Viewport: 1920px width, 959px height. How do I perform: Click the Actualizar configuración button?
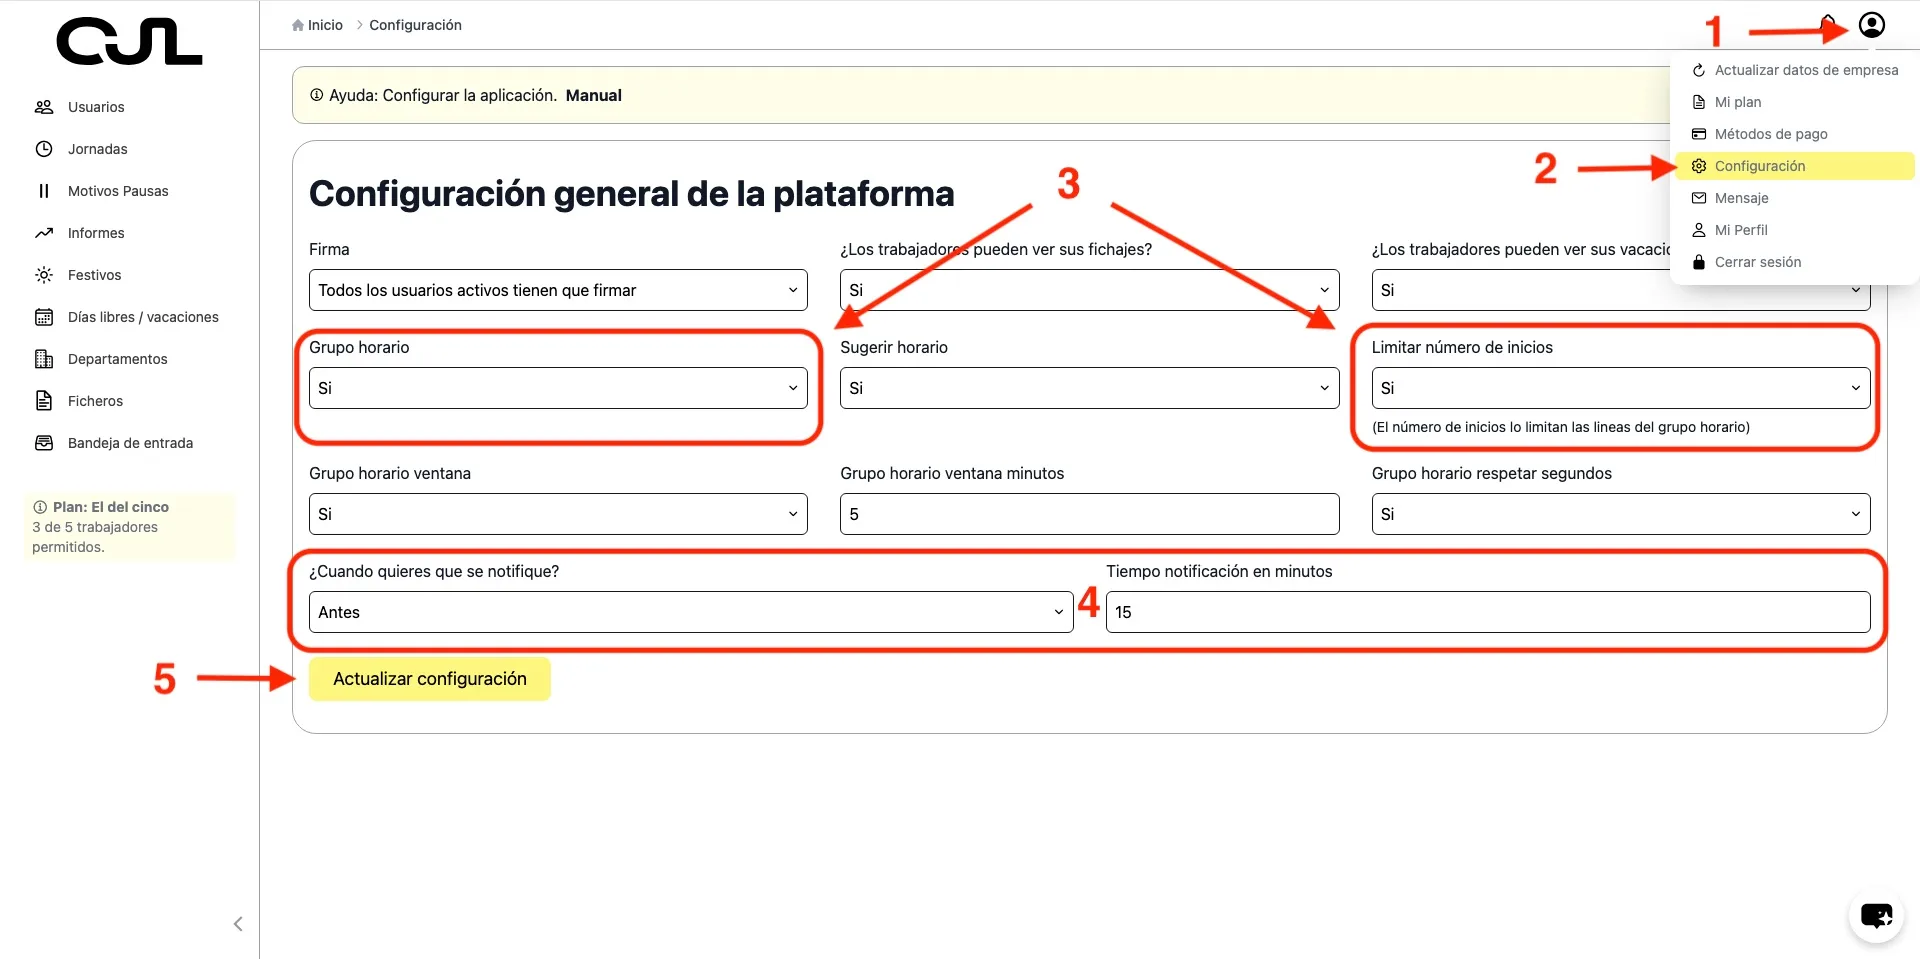(430, 679)
